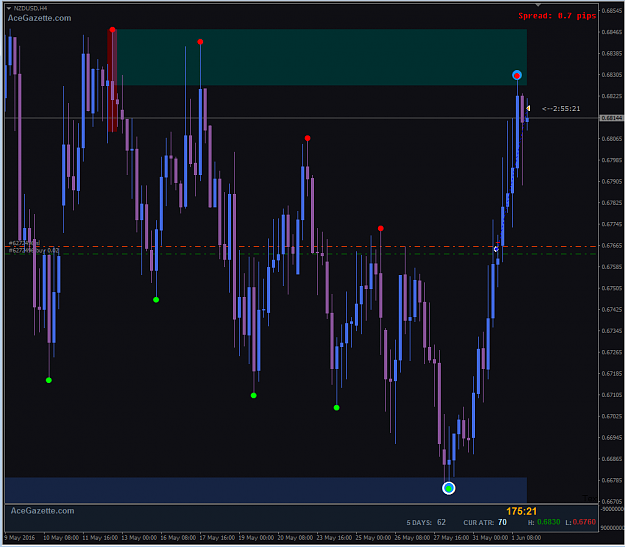
Task: Click price axis label 0.66705
Action: pyautogui.click(x=612, y=502)
